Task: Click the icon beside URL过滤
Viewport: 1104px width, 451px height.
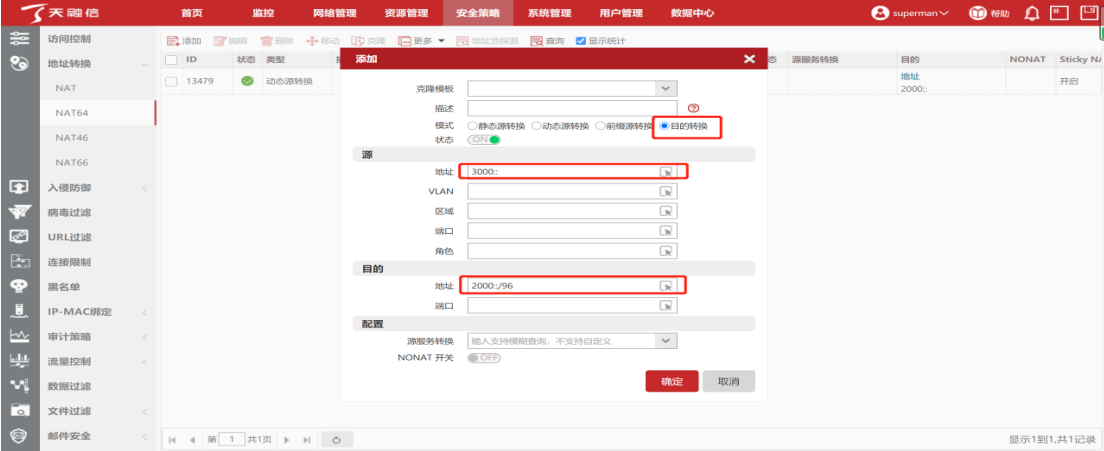Action: tap(19, 237)
